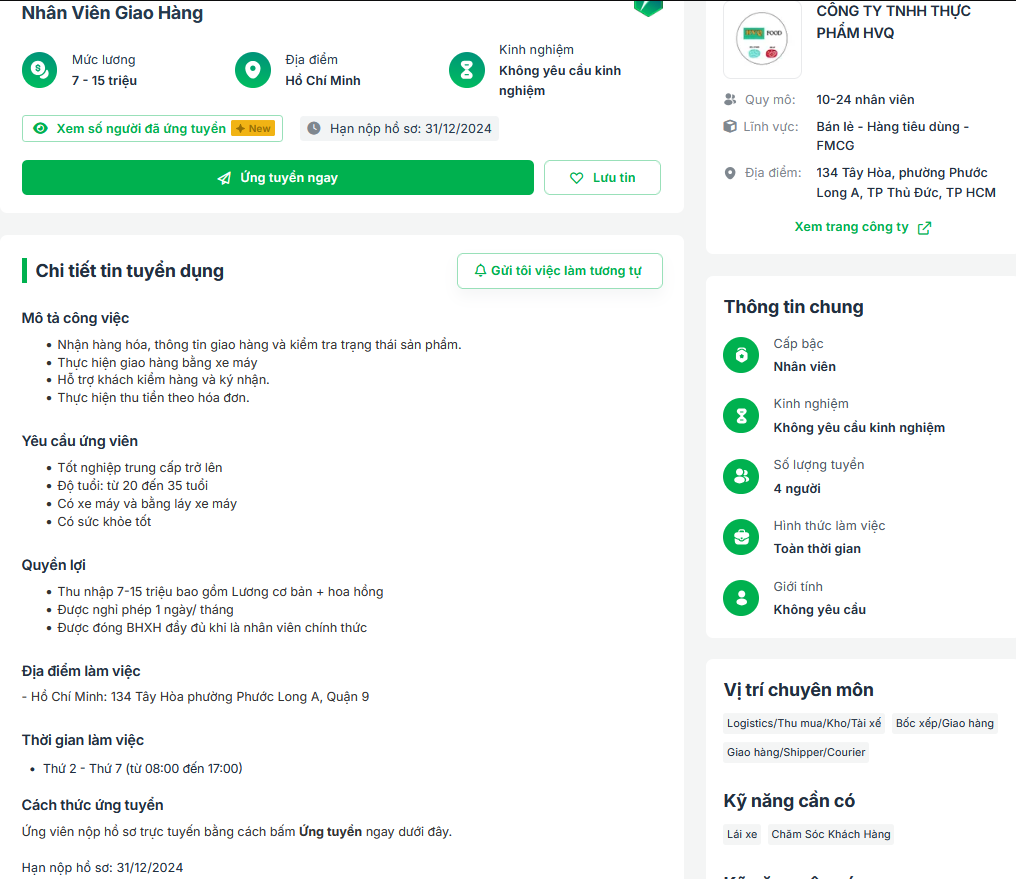This screenshot has height=879, width=1016.
Task: Click the Cấp bậc badge icon
Action: click(x=741, y=355)
